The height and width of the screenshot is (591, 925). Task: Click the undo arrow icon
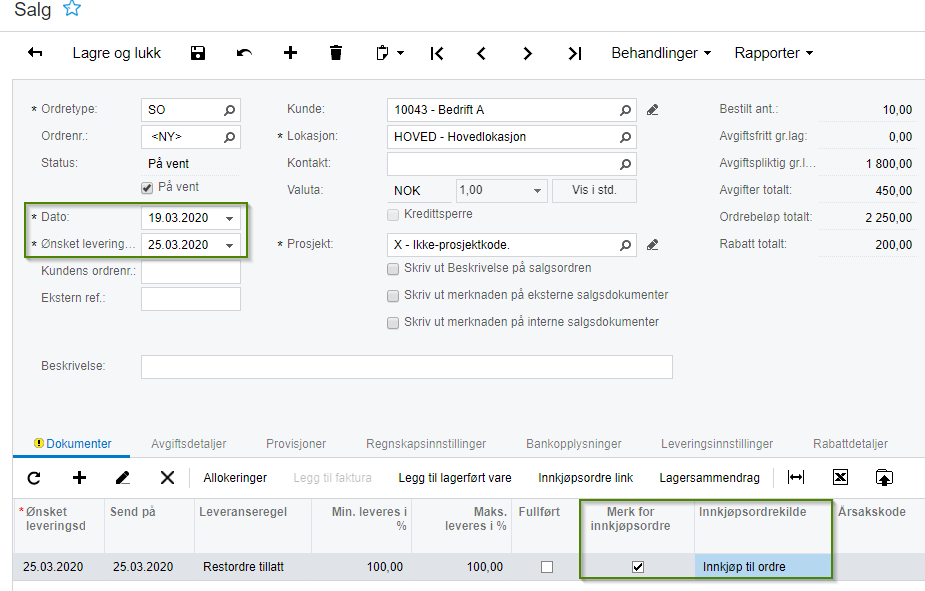(x=244, y=53)
